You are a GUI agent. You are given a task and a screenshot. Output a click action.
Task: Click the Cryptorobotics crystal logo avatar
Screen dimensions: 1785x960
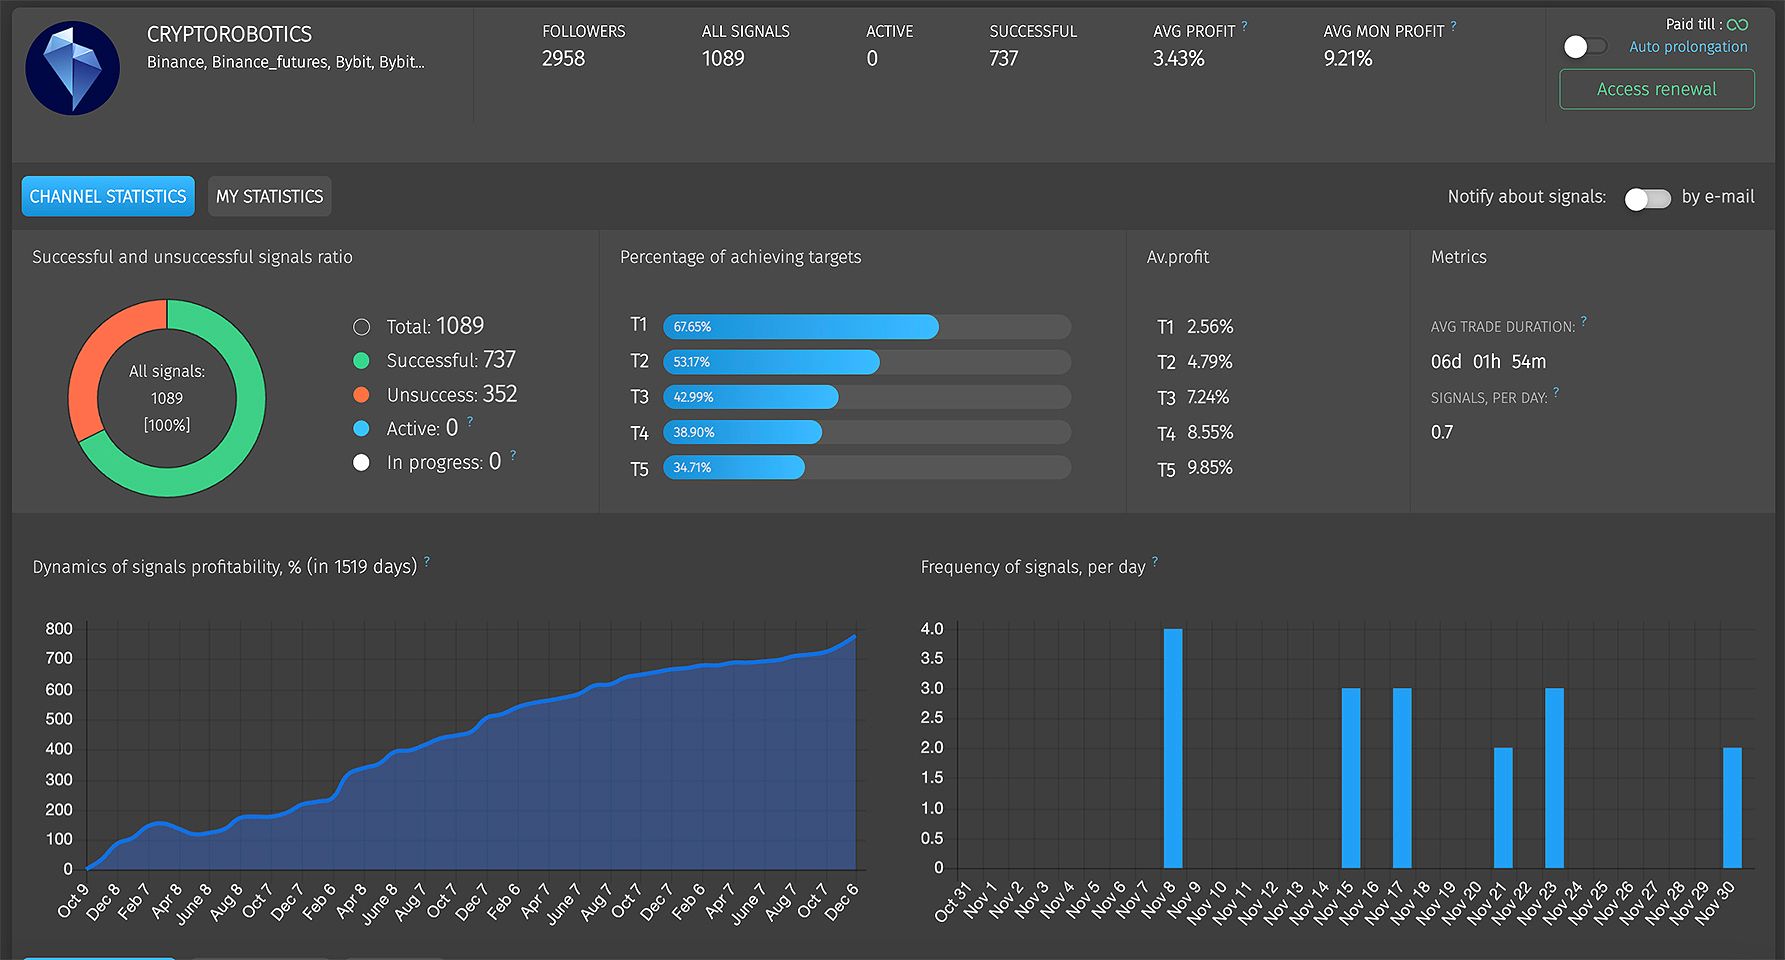[x=72, y=68]
